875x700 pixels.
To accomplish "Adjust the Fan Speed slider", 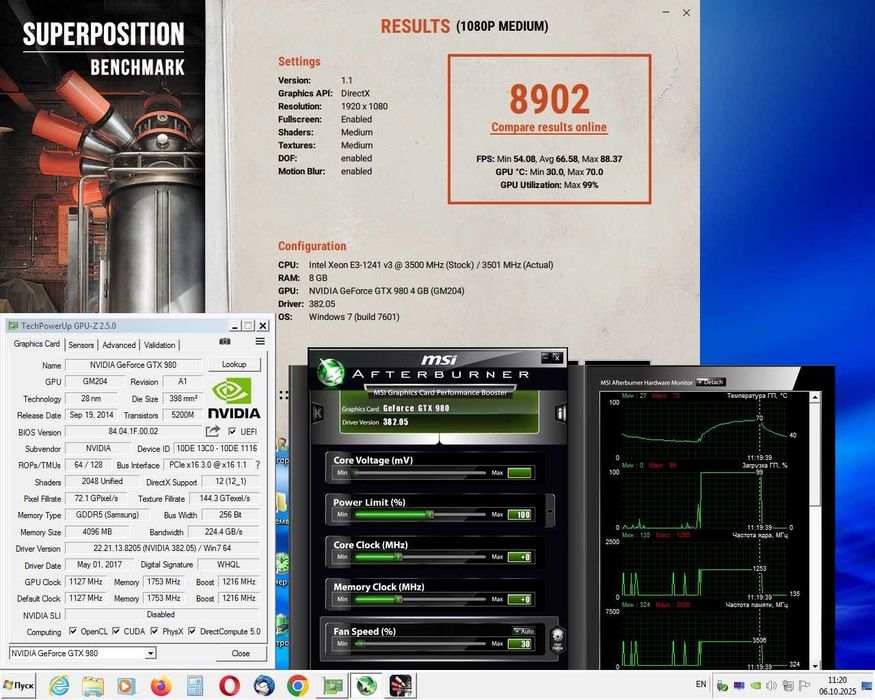I will click(420, 644).
